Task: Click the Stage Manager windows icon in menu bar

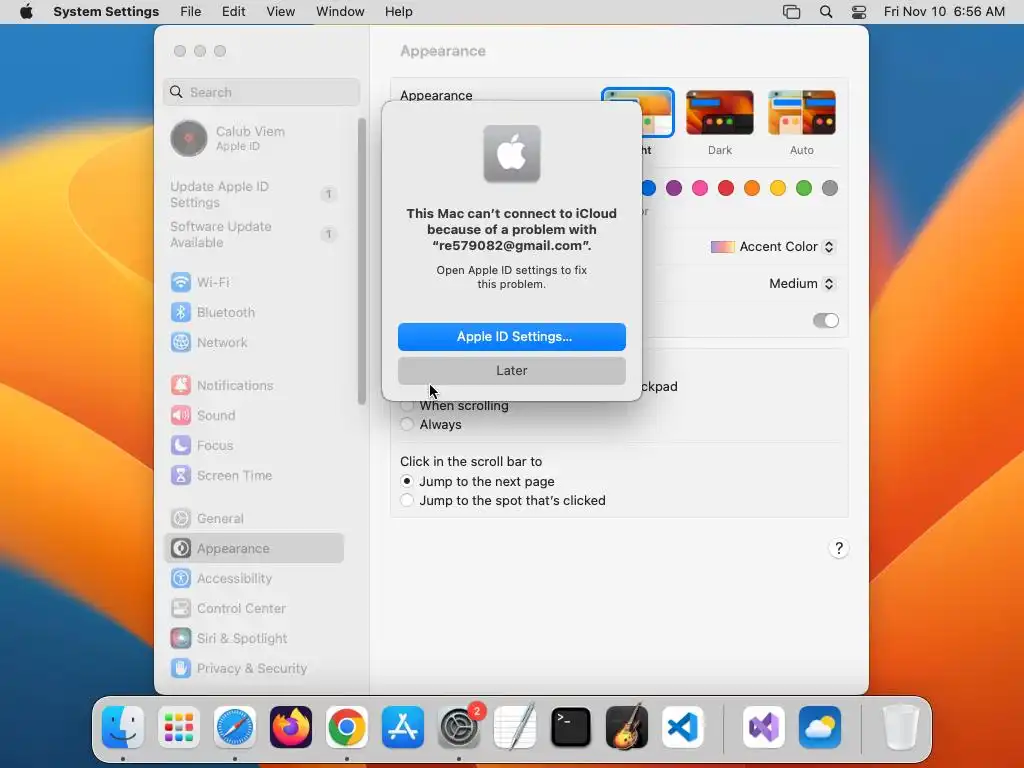Action: point(792,12)
